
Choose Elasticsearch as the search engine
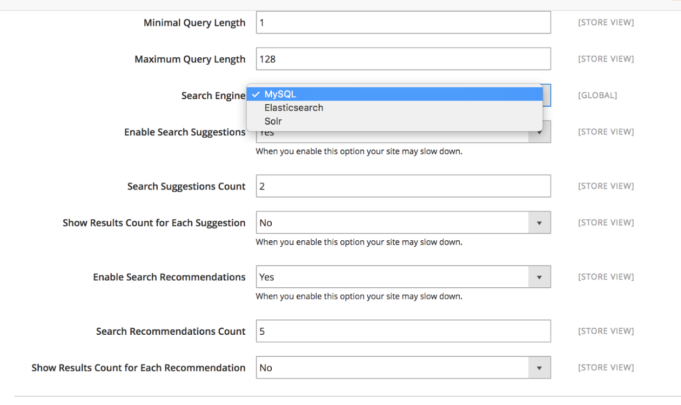coord(293,108)
